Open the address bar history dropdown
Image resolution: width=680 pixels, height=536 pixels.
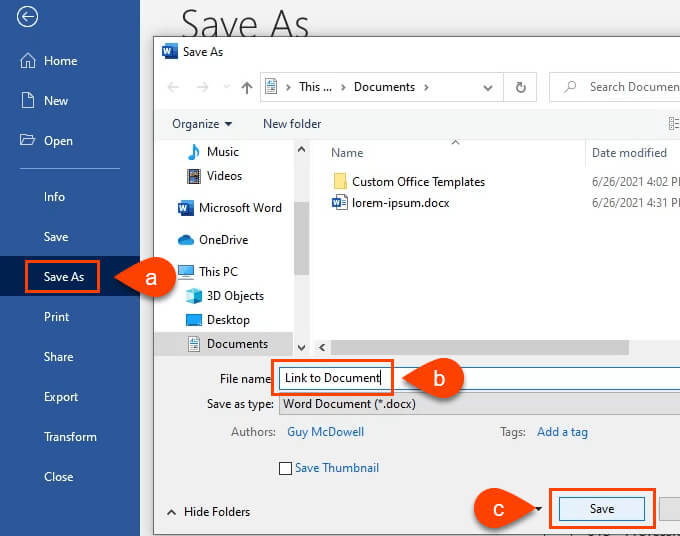488,88
